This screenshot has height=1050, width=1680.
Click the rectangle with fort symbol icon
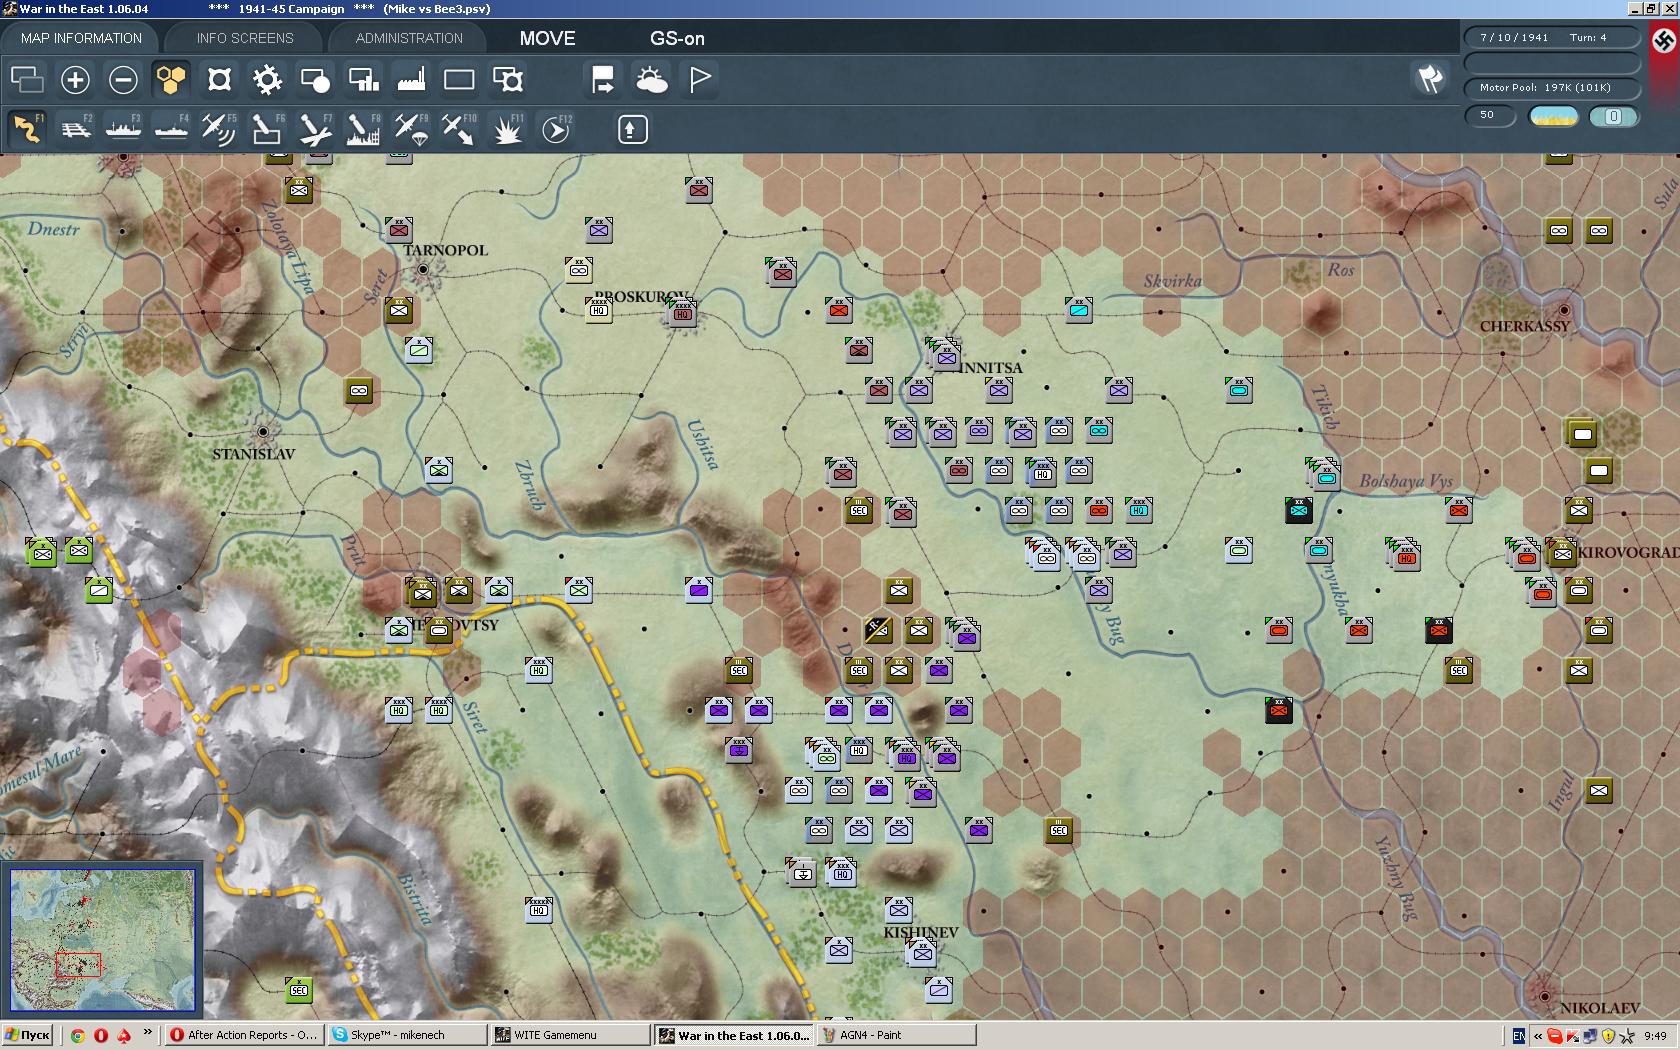click(507, 79)
